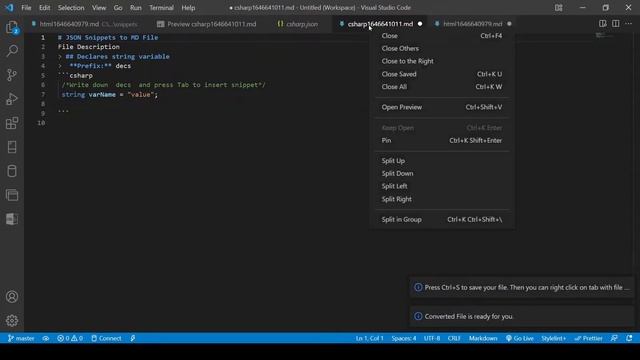Click the editor minimap
The width and height of the screenshot is (640, 360).
coord(604,36)
